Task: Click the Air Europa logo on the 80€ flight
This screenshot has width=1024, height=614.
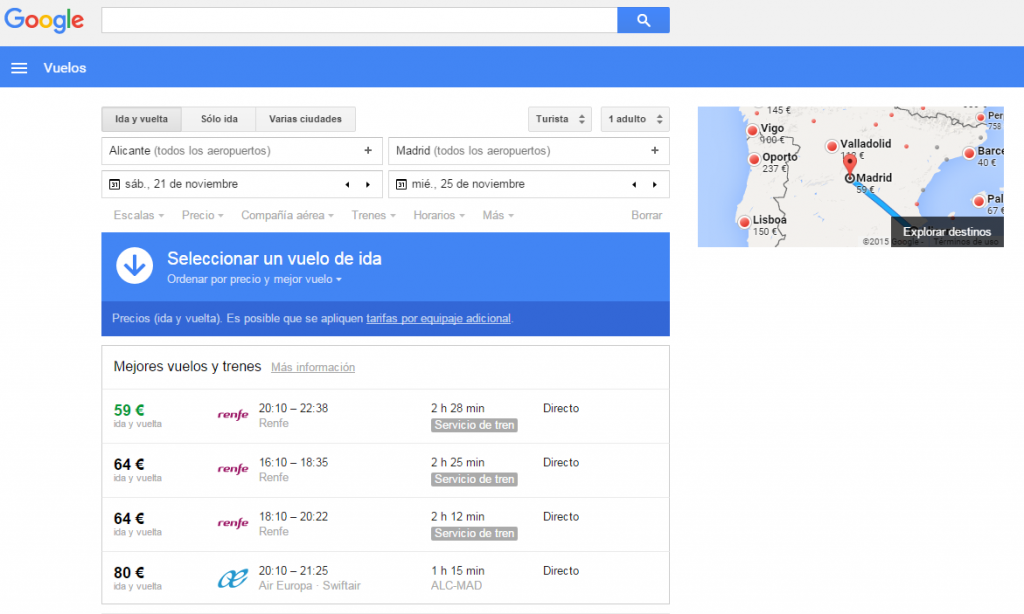Action: pyautogui.click(x=230, y=577)
